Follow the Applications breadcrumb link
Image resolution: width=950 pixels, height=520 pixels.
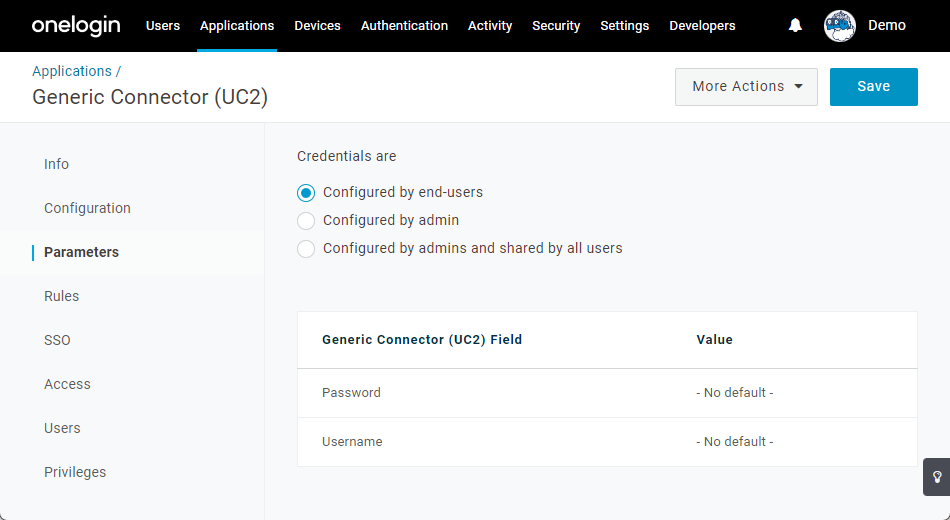(x=71, y=71)
